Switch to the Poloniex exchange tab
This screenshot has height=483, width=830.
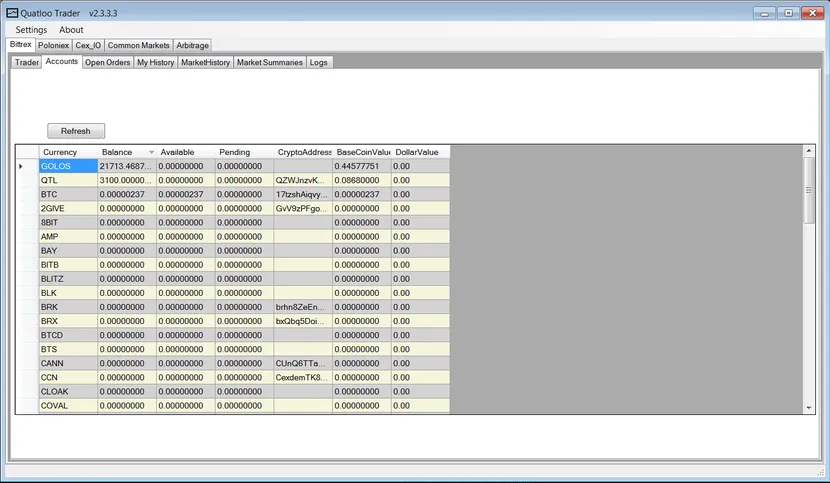pos(53,46)
